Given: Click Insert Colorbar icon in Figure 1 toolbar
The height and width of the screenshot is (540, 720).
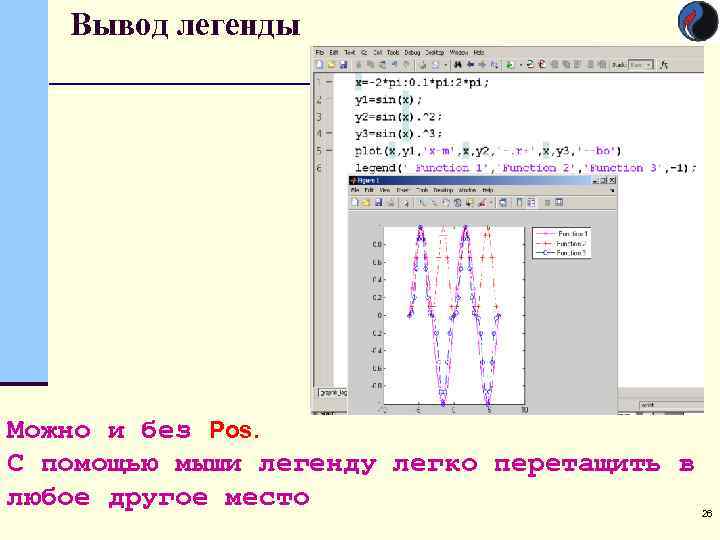Looking at the screenshot, I should pos(519,202).
